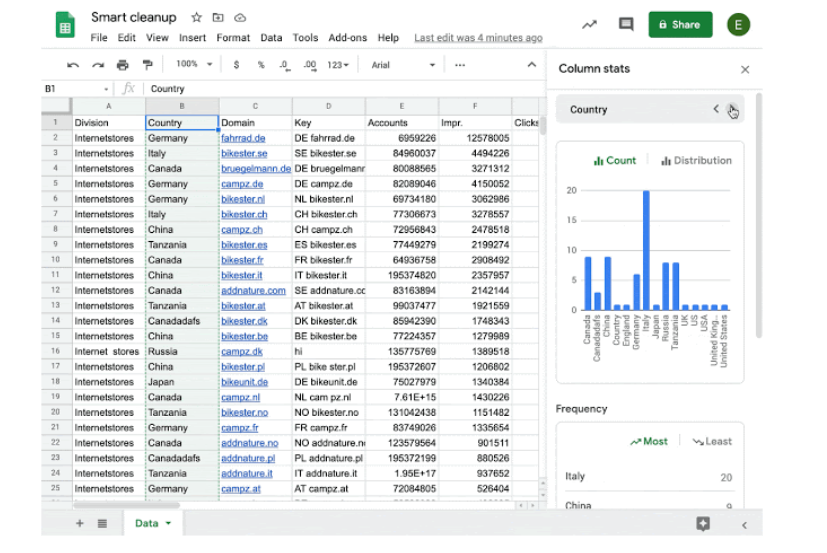Open the zoom 100% dropdown
The width and height of the screenshot is (827, 553).
pyautogui.click(x=194, y=64)
